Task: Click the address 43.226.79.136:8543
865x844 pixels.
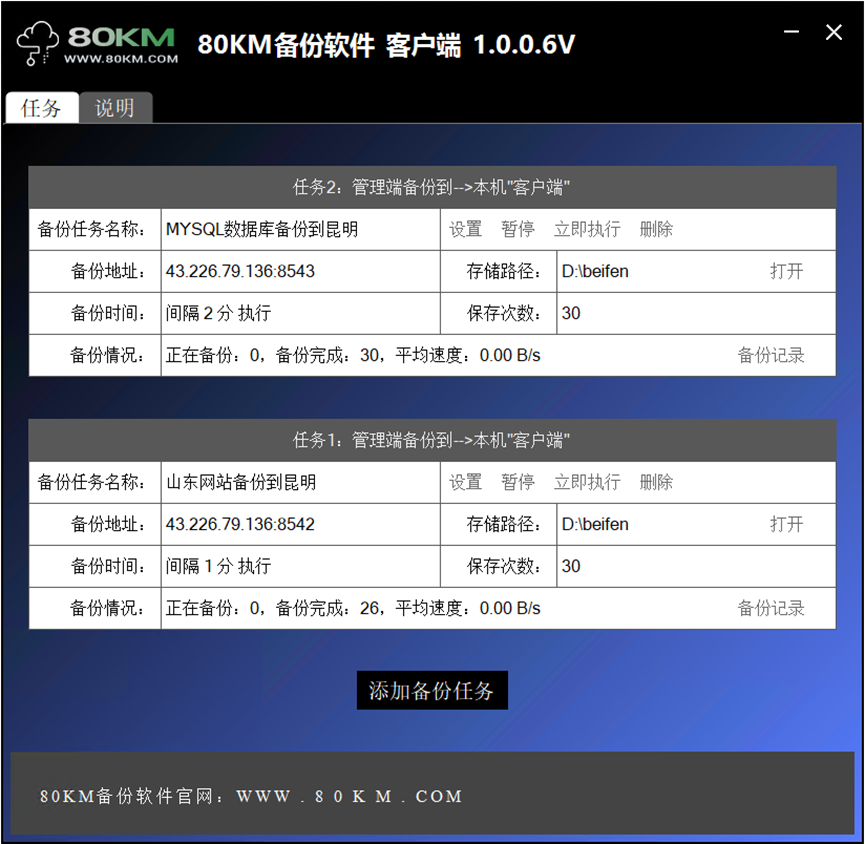Action: [x=240, y=271]
